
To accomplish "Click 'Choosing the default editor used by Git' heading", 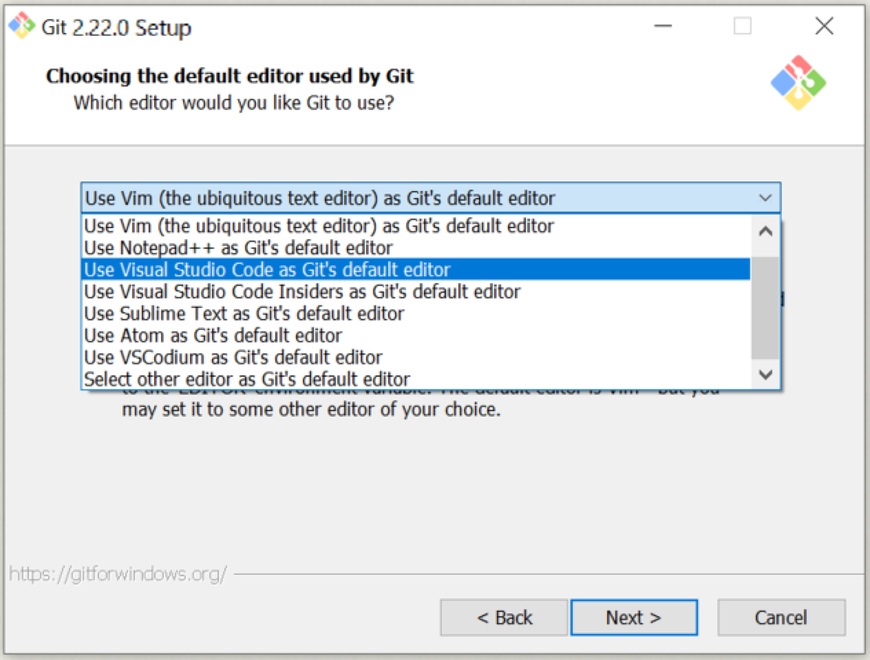I will click(230, 76).
